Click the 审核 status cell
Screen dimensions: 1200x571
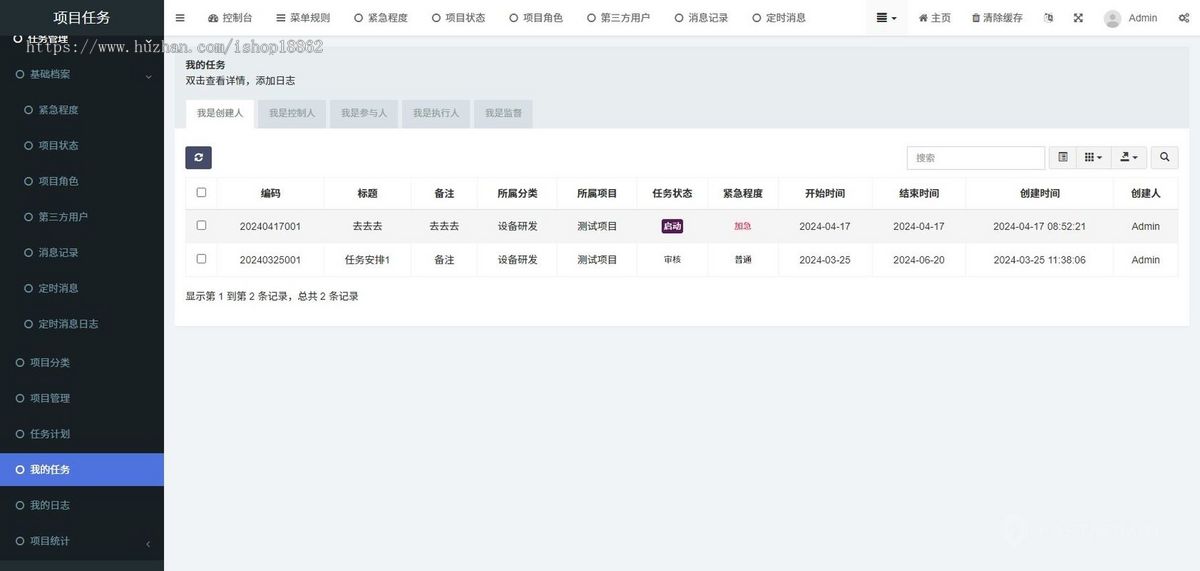(x=672, y=259)
